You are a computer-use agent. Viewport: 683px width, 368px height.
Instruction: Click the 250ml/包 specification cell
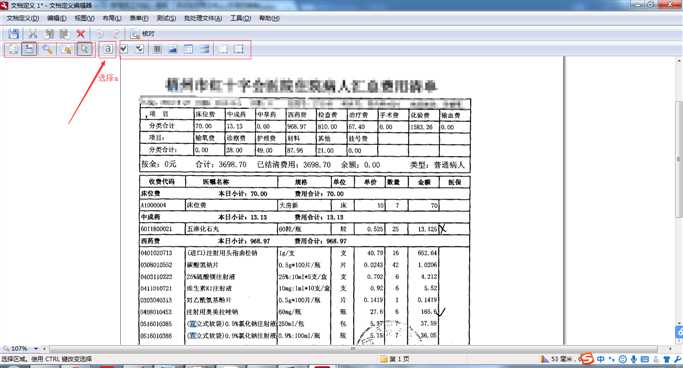[x=291, y=324]
